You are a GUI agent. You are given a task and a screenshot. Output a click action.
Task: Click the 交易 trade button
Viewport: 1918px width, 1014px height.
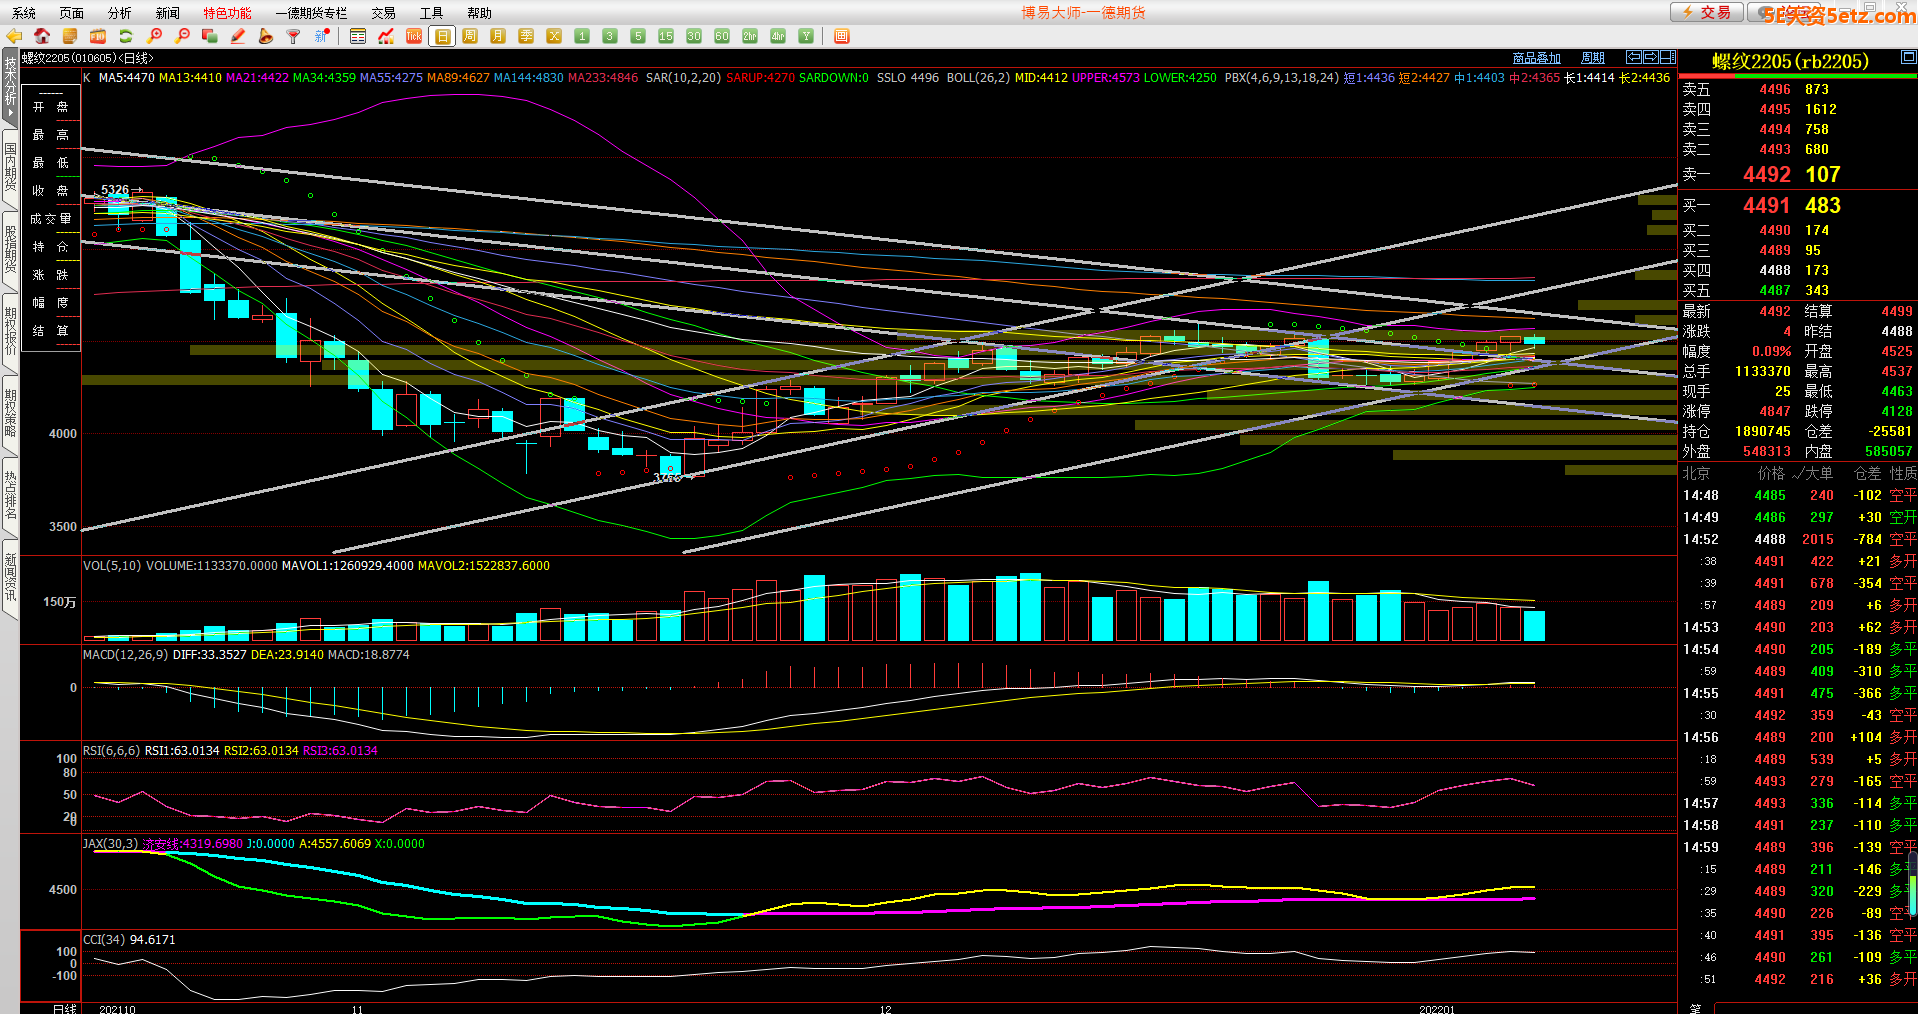click(1707, 13)
